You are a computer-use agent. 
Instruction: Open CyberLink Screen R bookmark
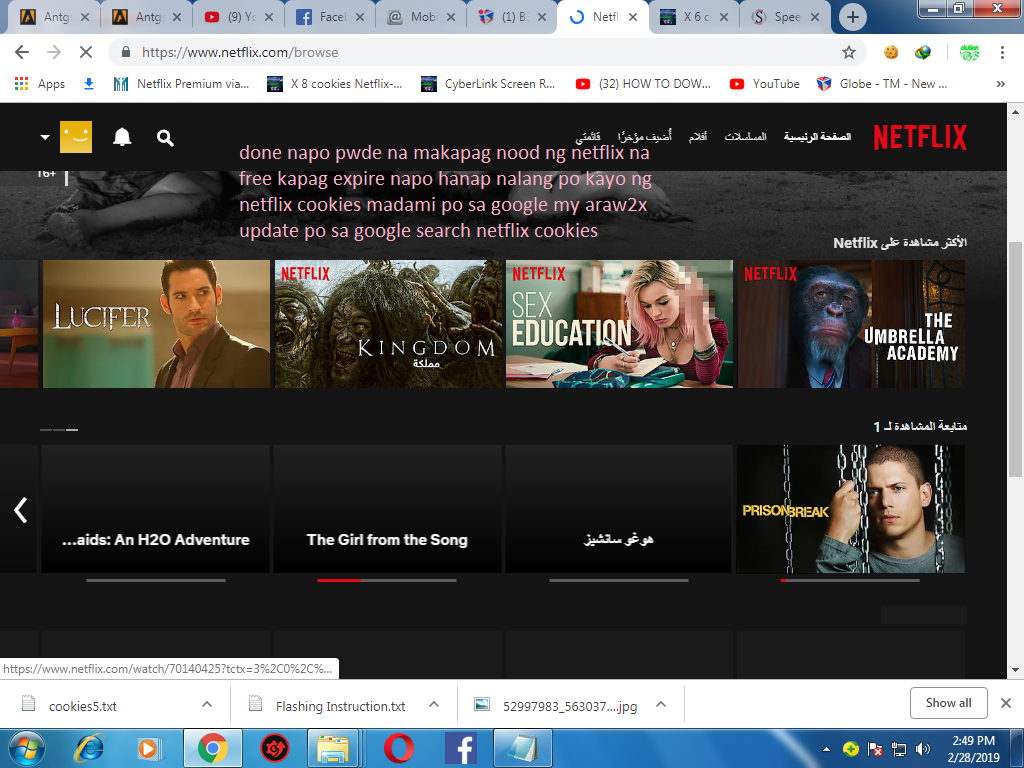click(488, 84)
